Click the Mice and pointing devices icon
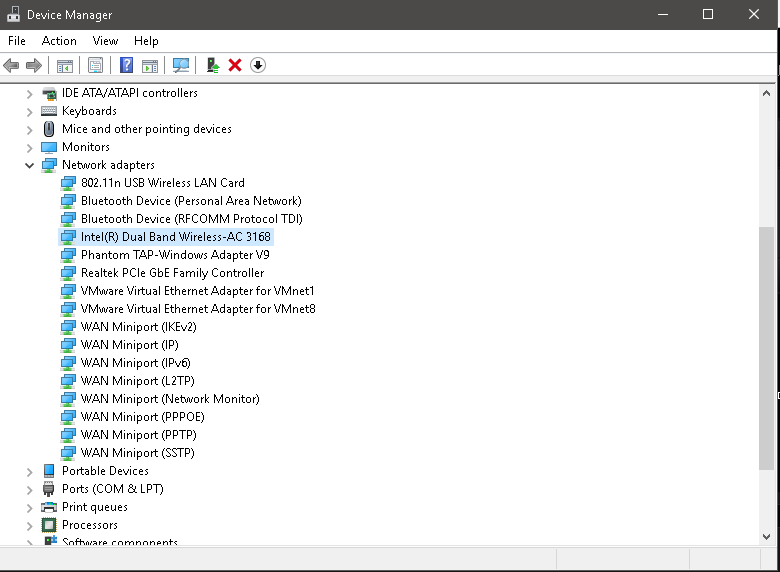Image resolution: width=780 pixels, height=572 pixels. tap(49, 129)
